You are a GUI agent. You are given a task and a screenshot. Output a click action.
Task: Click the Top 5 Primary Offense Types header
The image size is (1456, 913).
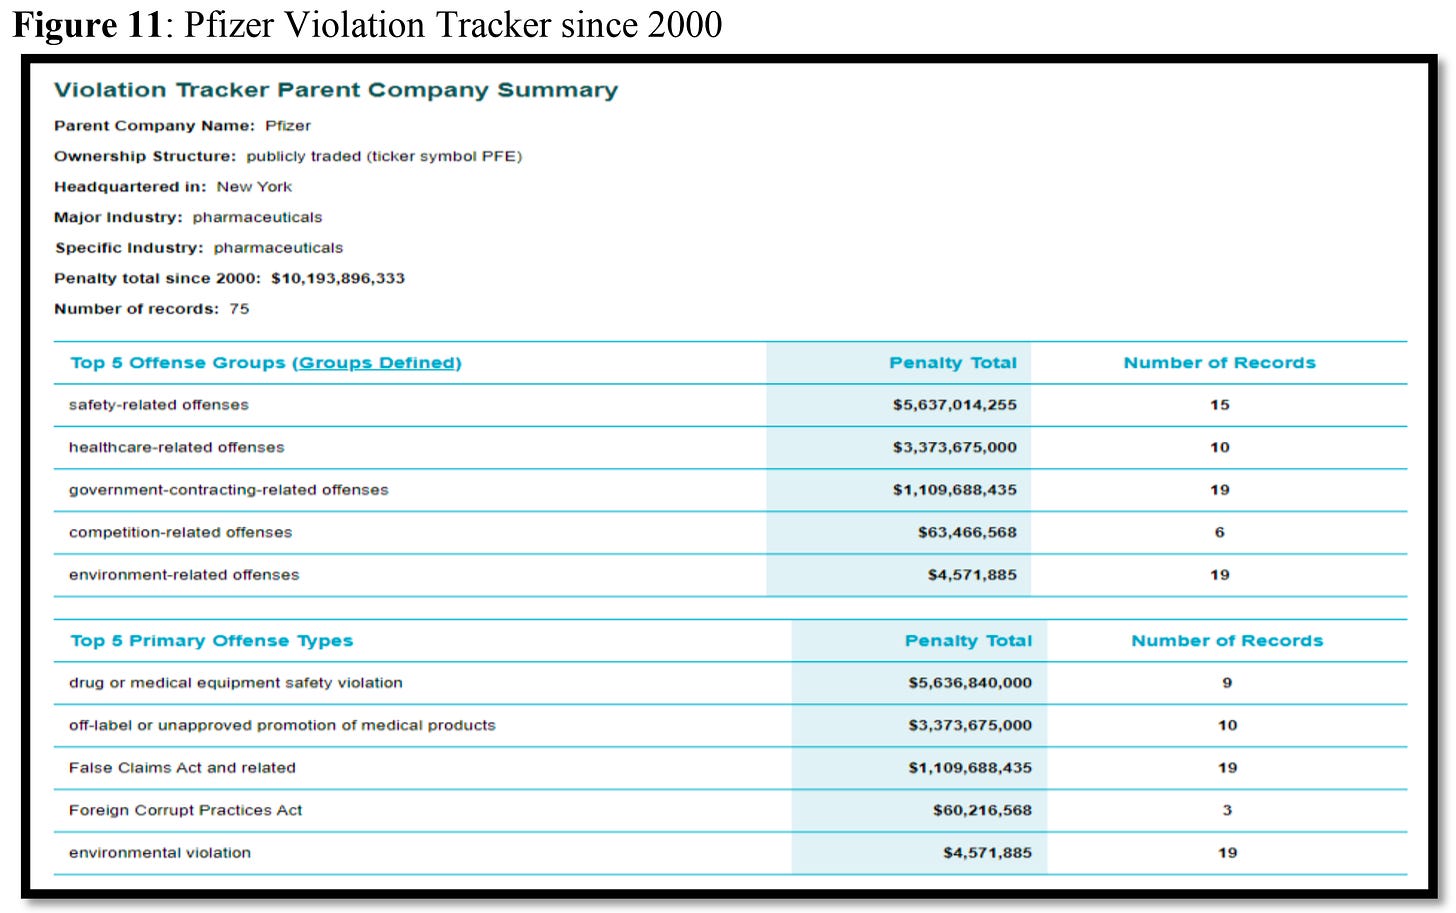(211, 641)
